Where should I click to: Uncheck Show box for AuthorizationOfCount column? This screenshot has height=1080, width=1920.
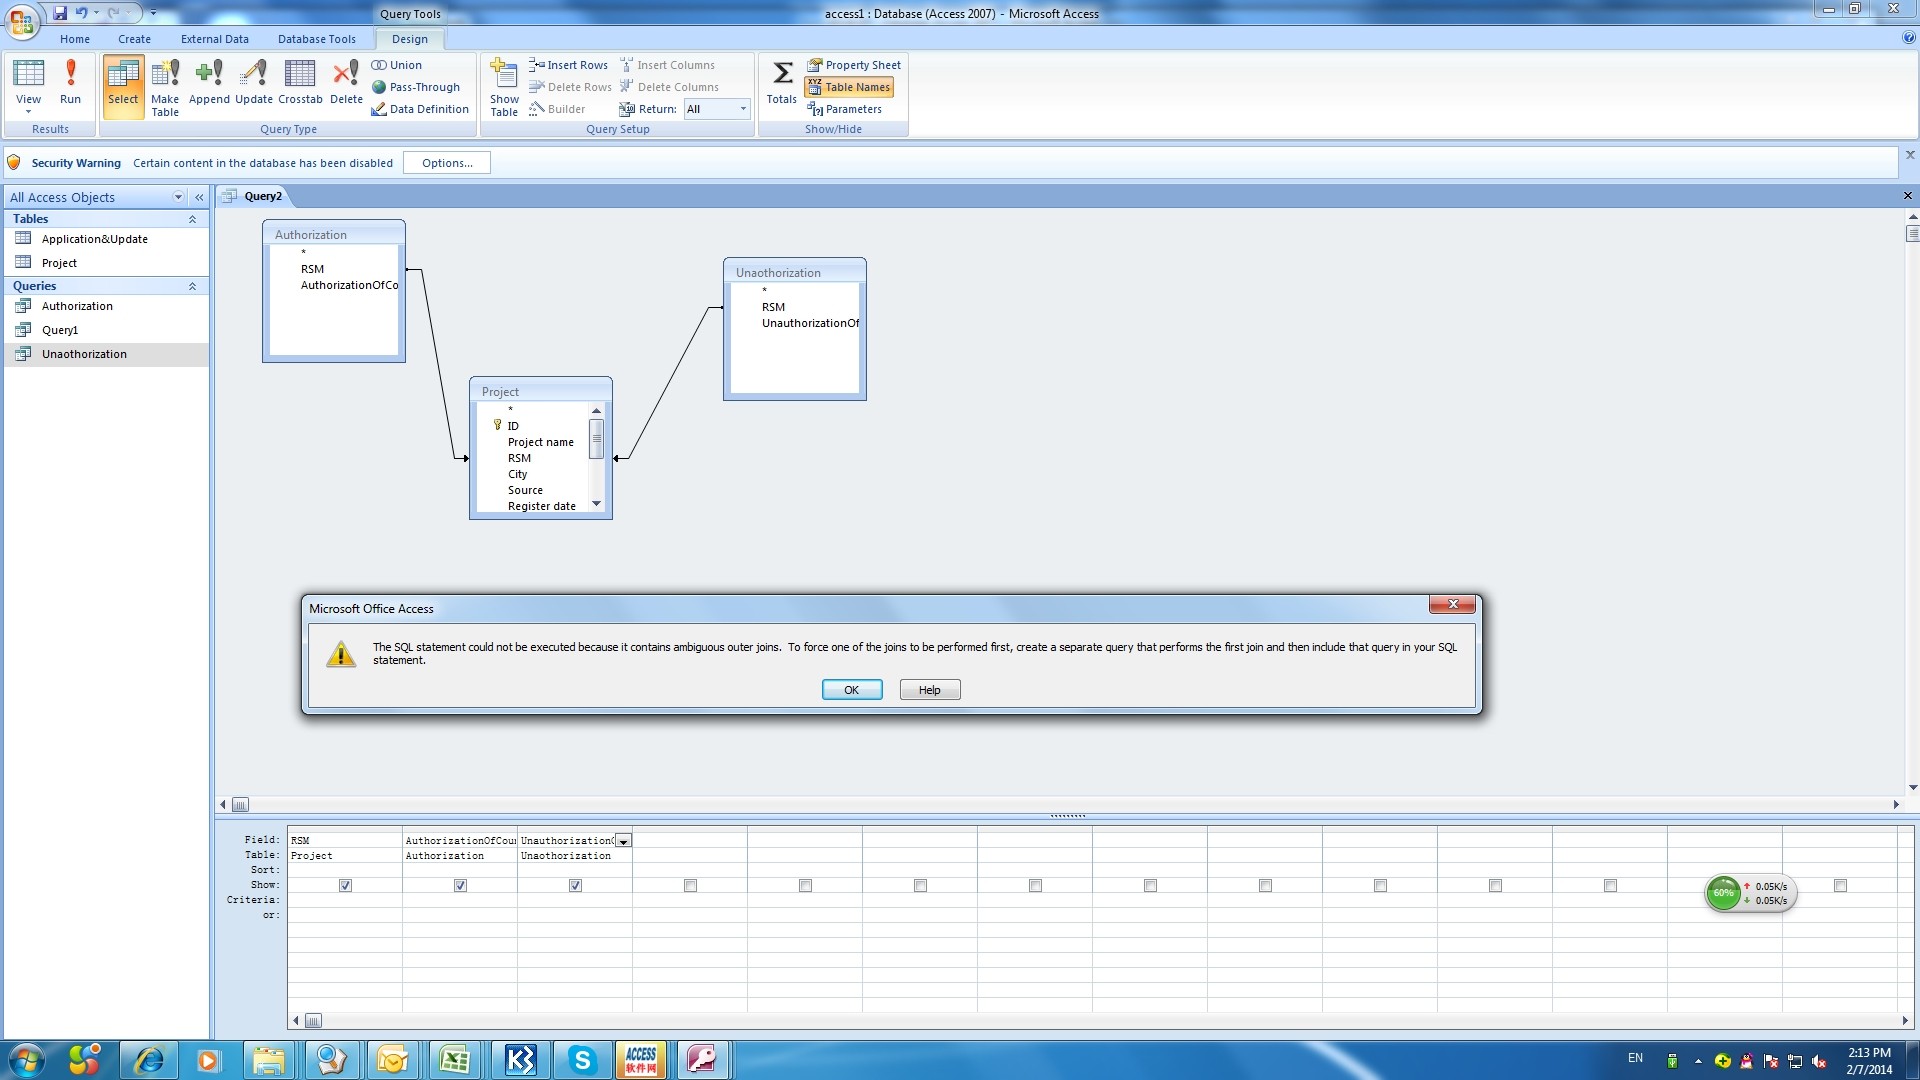tap(460, 885)
